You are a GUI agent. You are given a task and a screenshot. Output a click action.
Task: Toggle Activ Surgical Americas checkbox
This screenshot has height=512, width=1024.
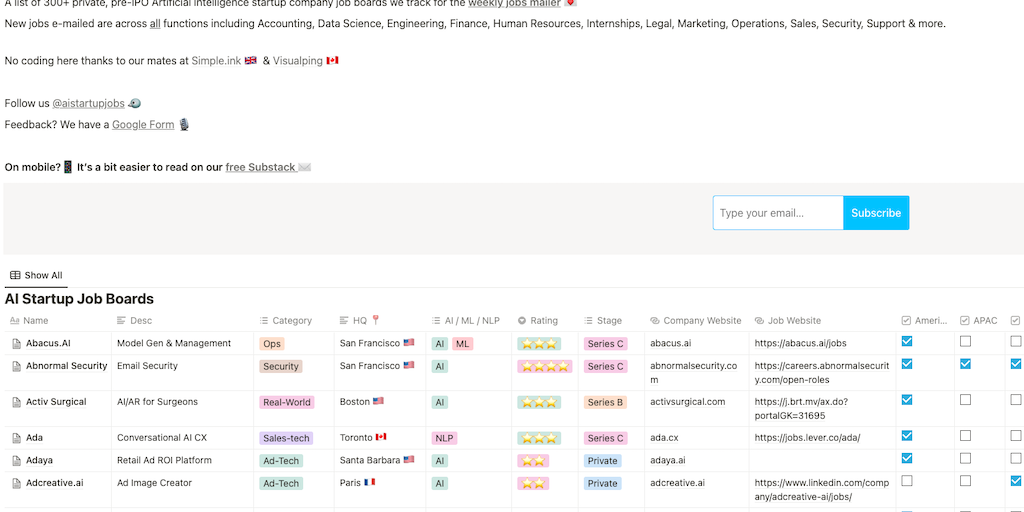tap(906, 400)
